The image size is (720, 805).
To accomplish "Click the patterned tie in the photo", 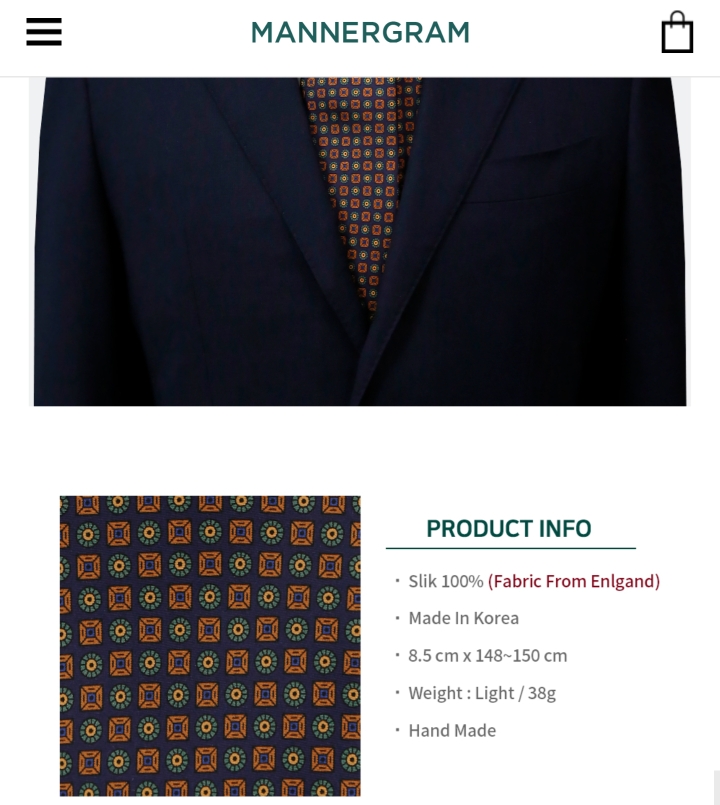I will tap(364, 190).
